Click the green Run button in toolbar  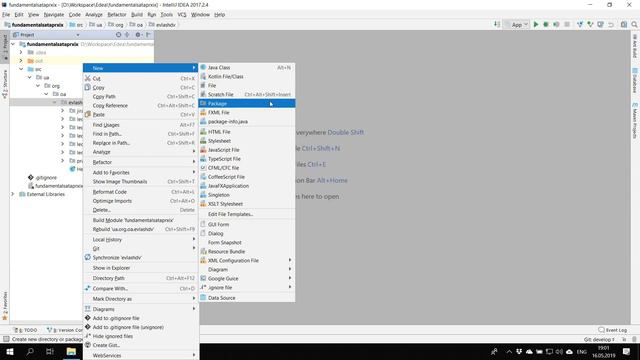click(x=536, y=24)
